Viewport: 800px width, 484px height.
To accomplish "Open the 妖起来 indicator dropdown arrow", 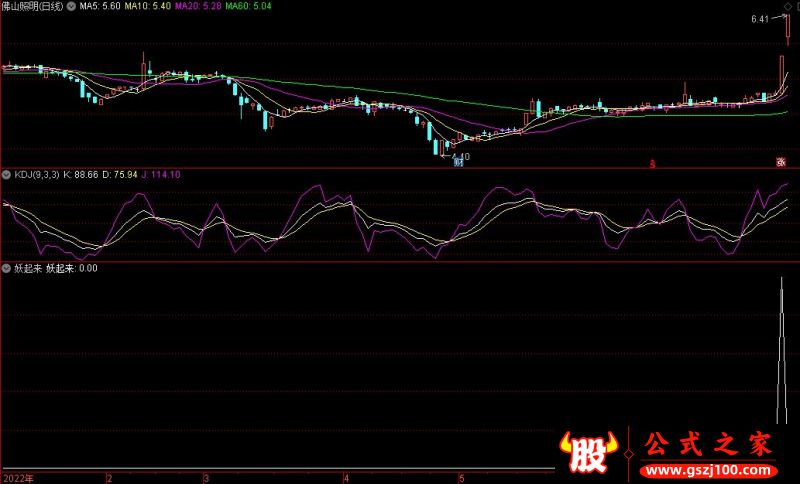I will pyautogui.click(x=7, y=268).
